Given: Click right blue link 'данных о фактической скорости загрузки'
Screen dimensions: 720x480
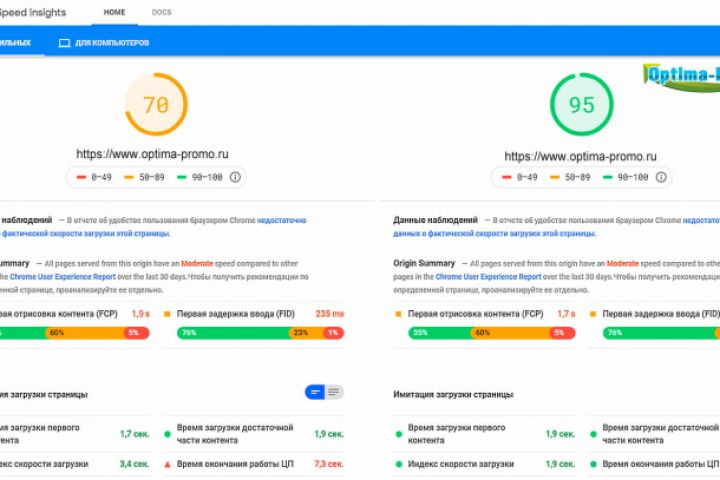Looking at the screenshot, I should coord(494,234).
